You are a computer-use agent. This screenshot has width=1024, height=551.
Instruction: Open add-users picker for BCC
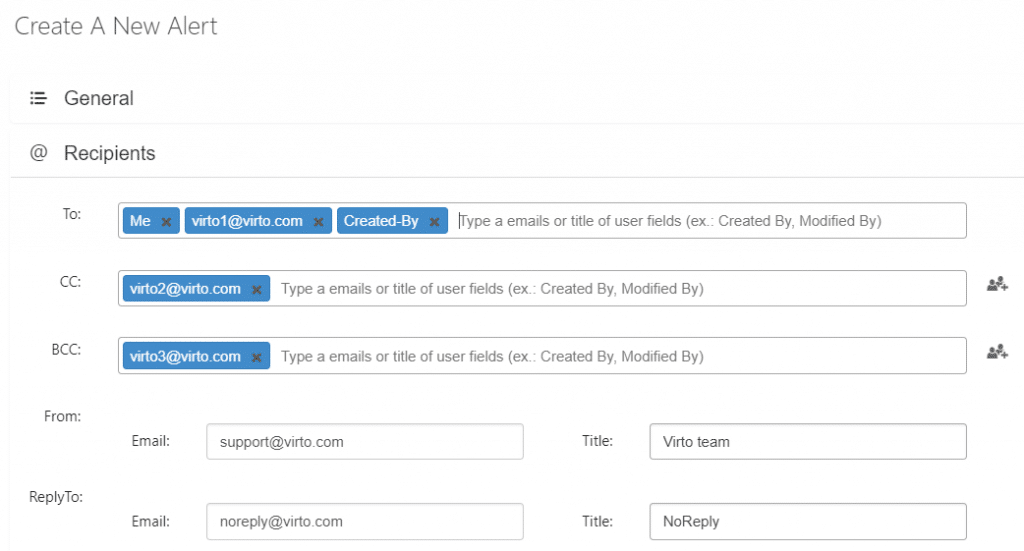pyautogui.click(x=997, y=352)
